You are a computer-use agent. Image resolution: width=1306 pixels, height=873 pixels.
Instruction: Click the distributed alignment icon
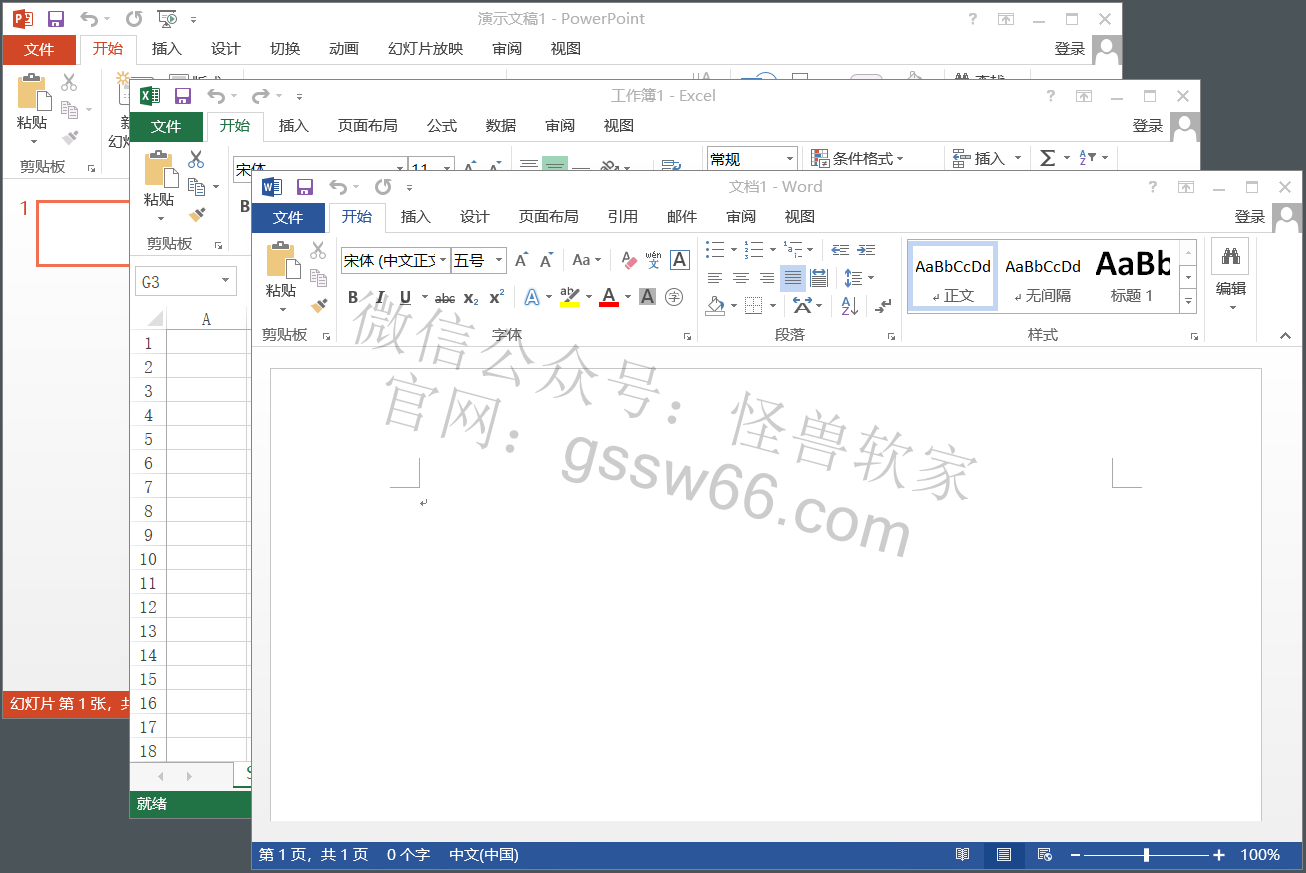[818, 278]
